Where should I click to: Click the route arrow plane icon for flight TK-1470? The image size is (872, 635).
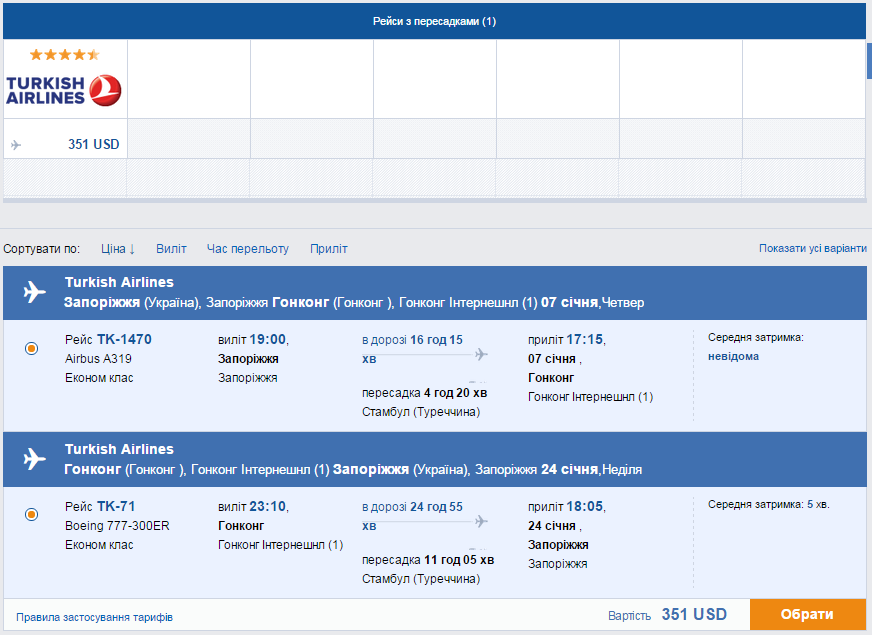[481, 354]
